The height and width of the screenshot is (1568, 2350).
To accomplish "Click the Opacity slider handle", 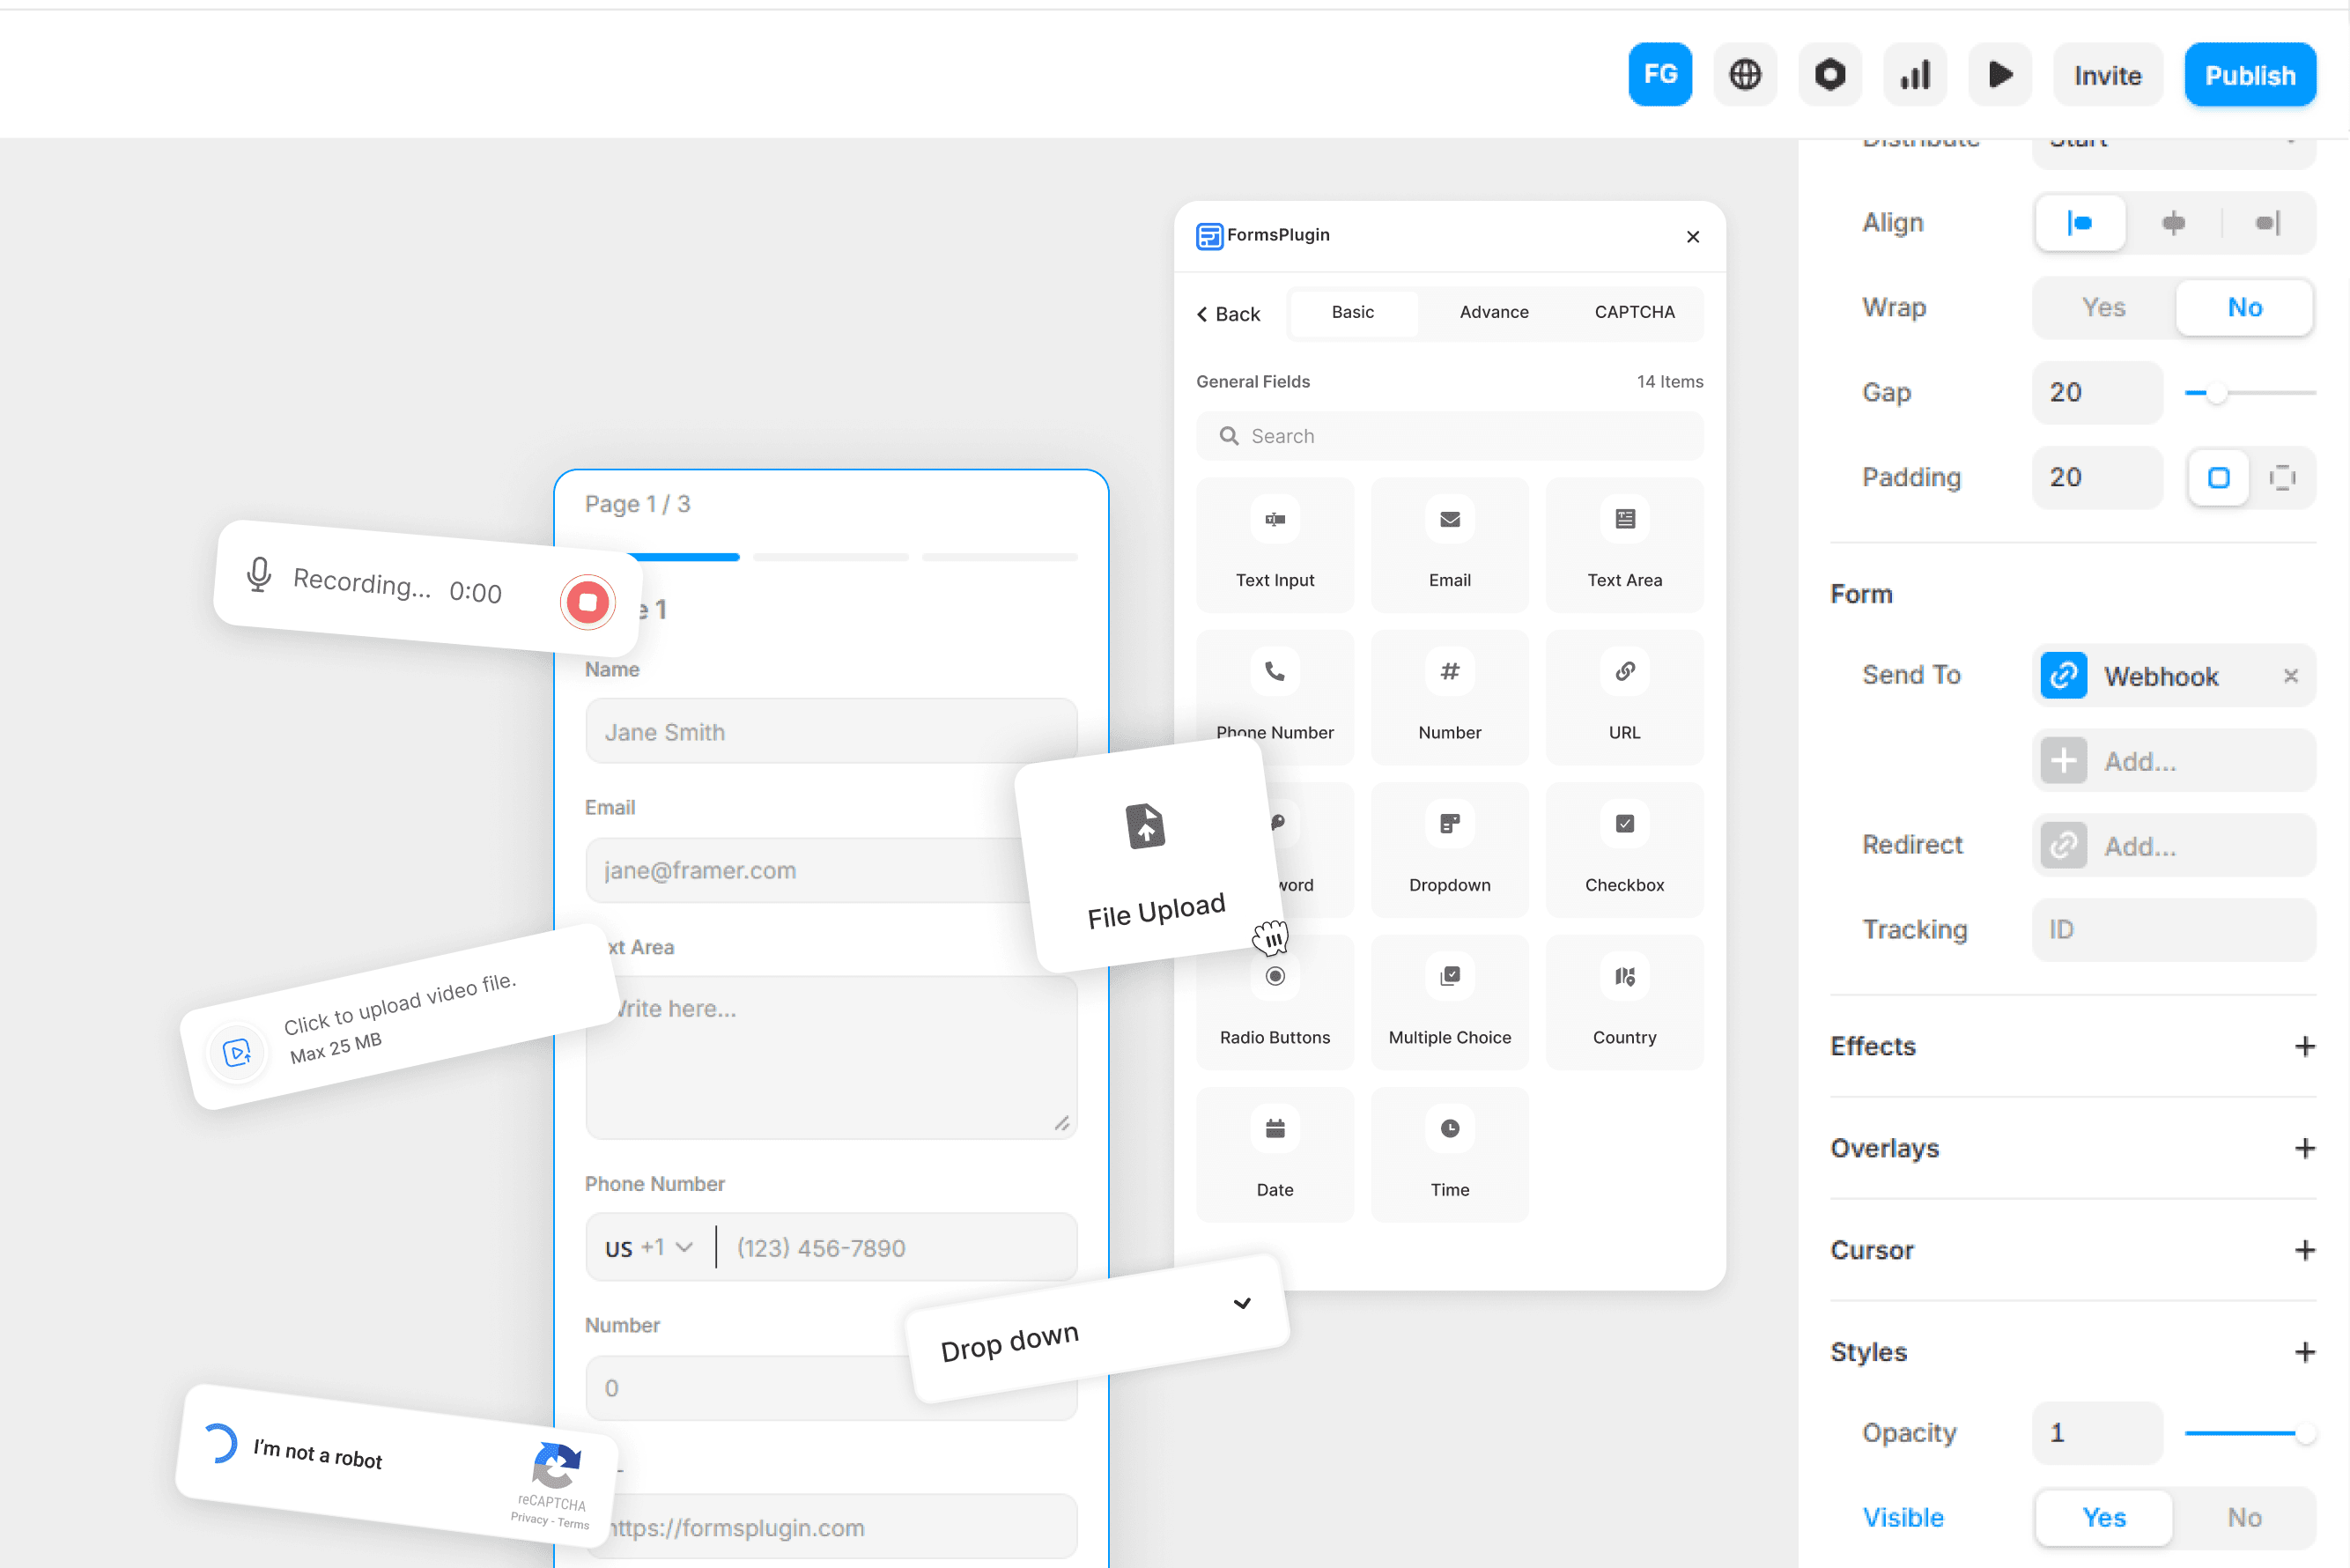I will tap(2304, 1433).
